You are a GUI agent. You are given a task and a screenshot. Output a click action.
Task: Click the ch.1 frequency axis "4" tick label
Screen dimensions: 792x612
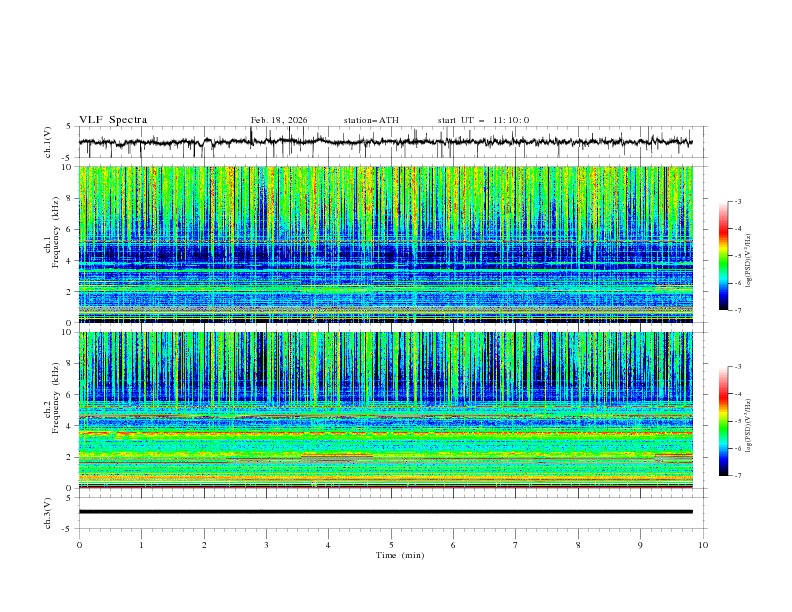pyautogui.click(x=70, y=261)
